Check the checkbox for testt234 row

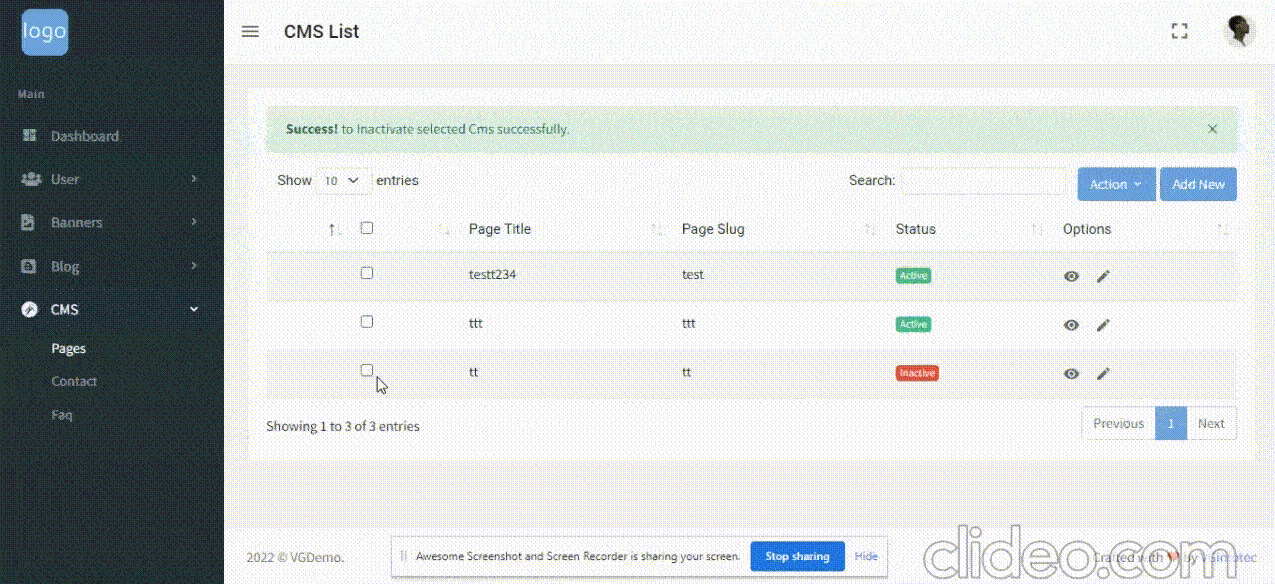click(367, 273)
